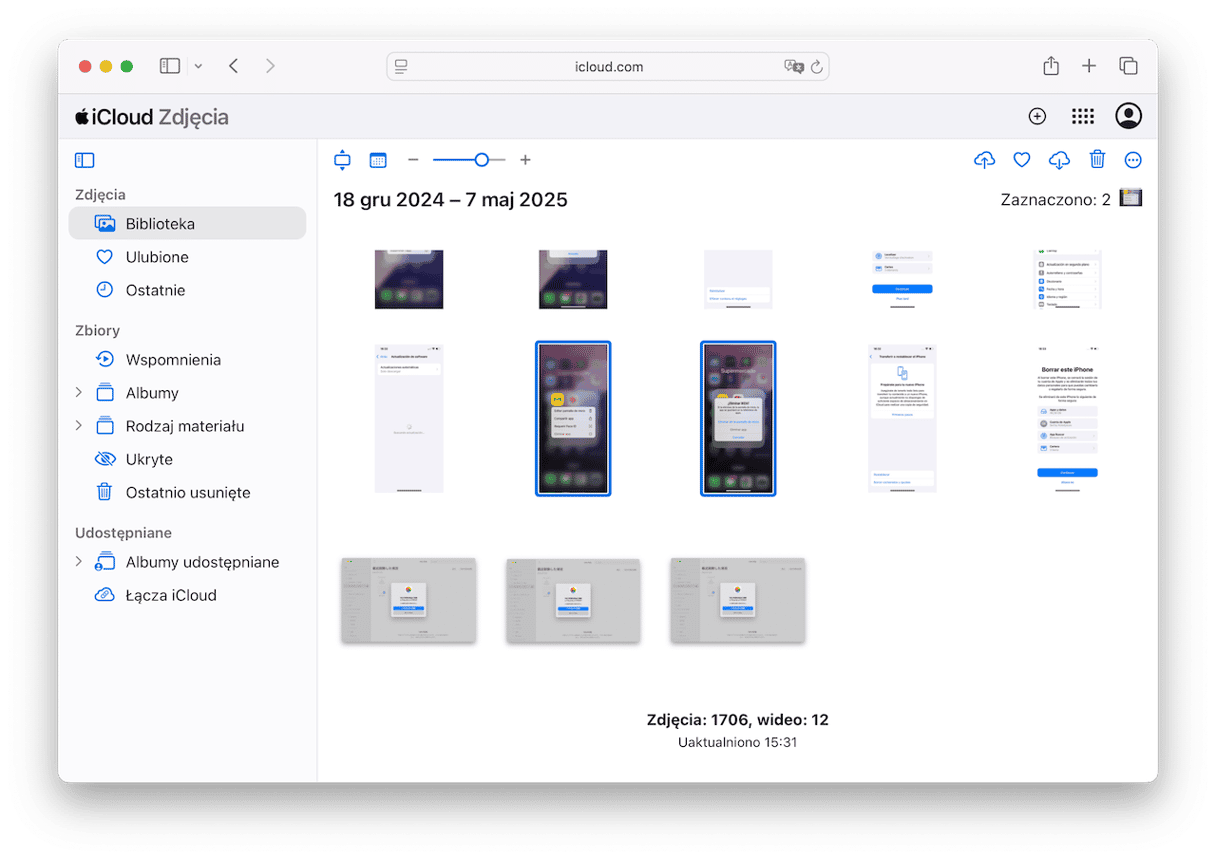The width and height of the screenshot is (1216, 859).
Task: Download selection with cloud download icon
Action: point(1059,160)
